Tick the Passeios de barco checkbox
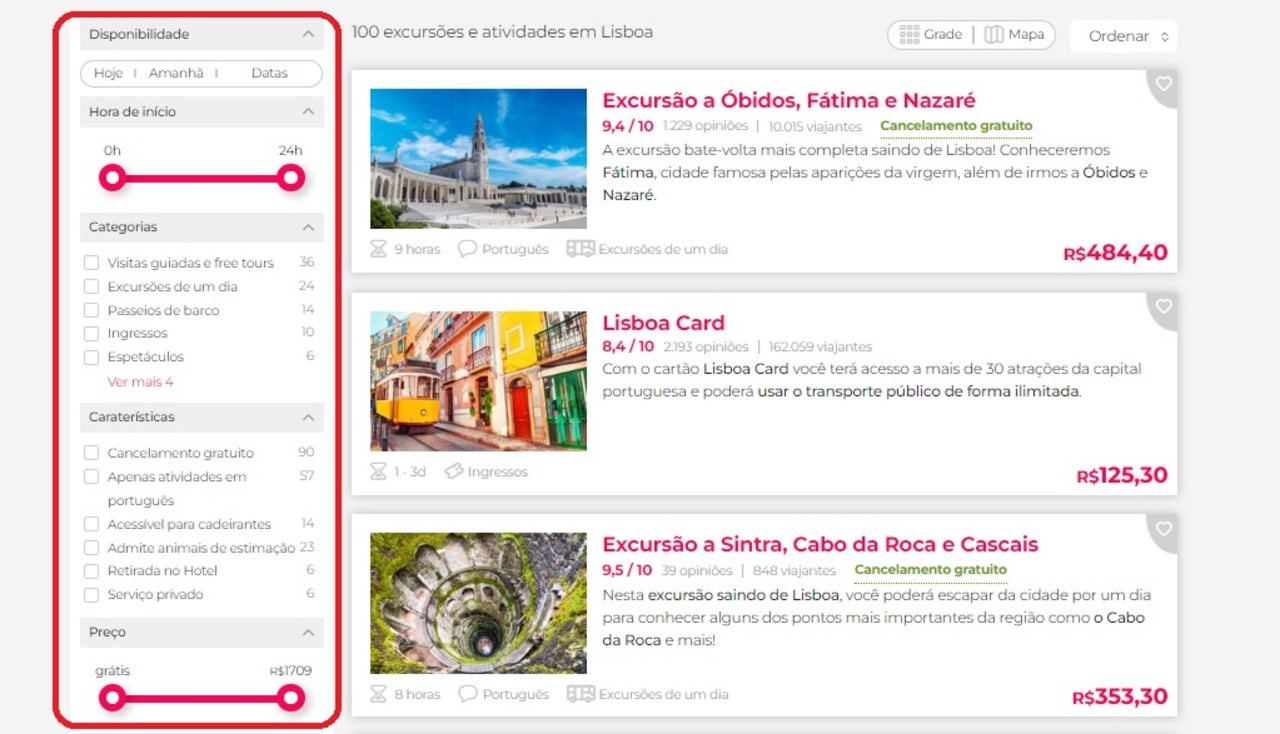This screenshot has height=734, width=1280. pos(91,310)
